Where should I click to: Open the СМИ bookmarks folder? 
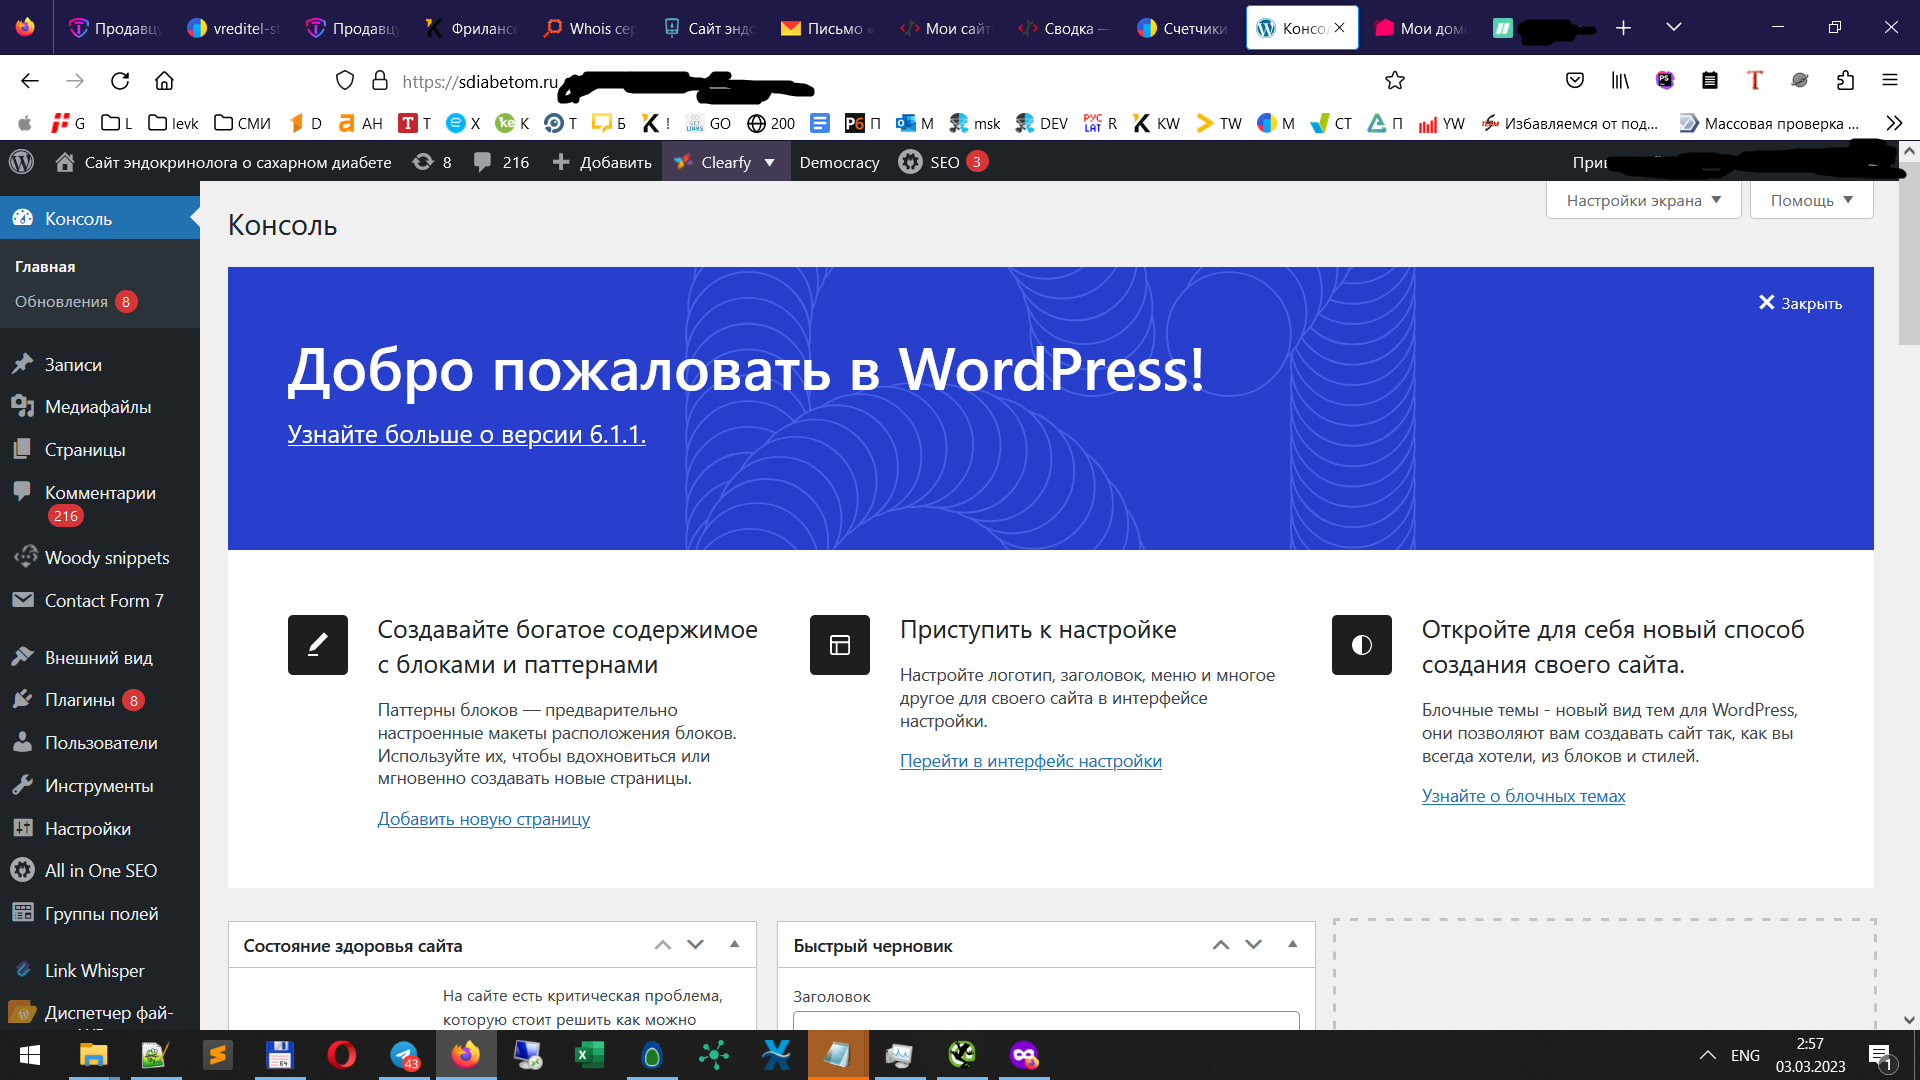coord(243,123)
